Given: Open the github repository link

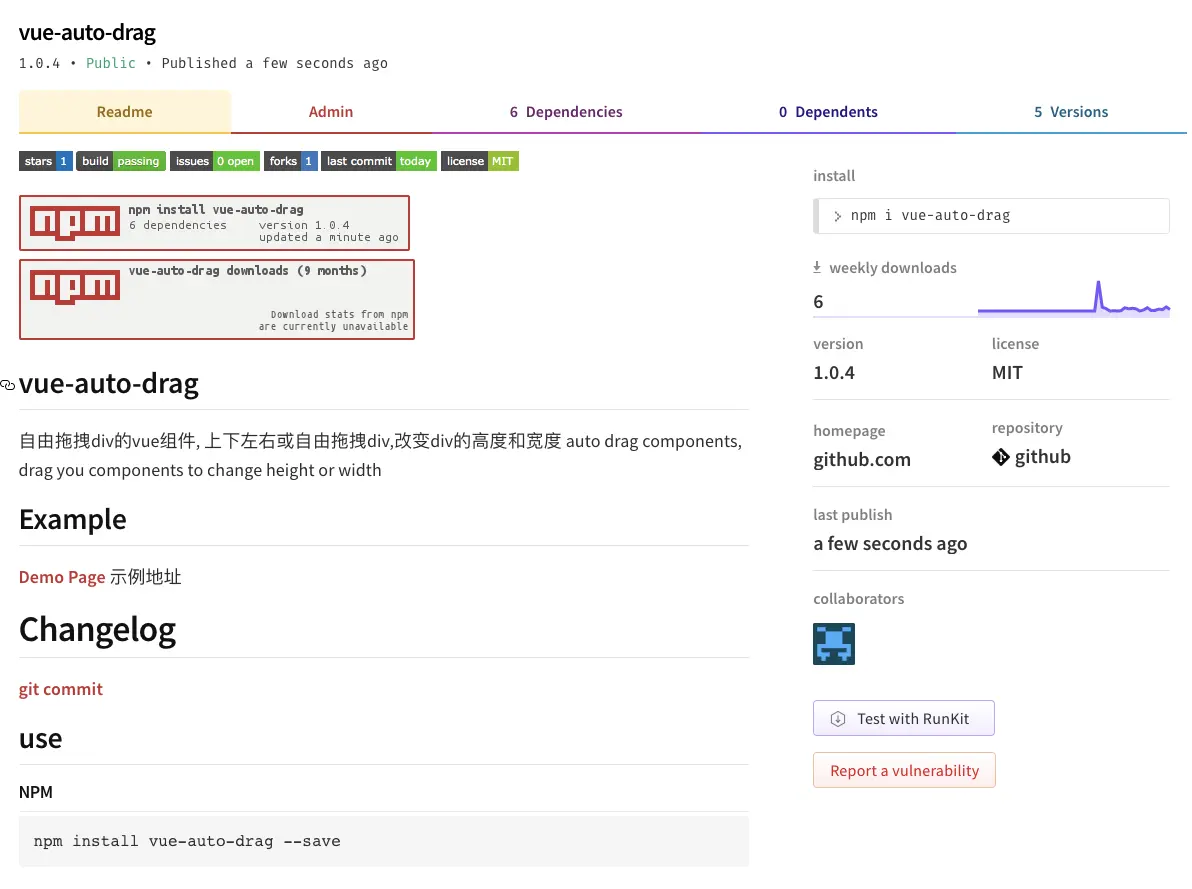Looking at the screenshot, I should pyautogui.click(x=1032, y=457).
